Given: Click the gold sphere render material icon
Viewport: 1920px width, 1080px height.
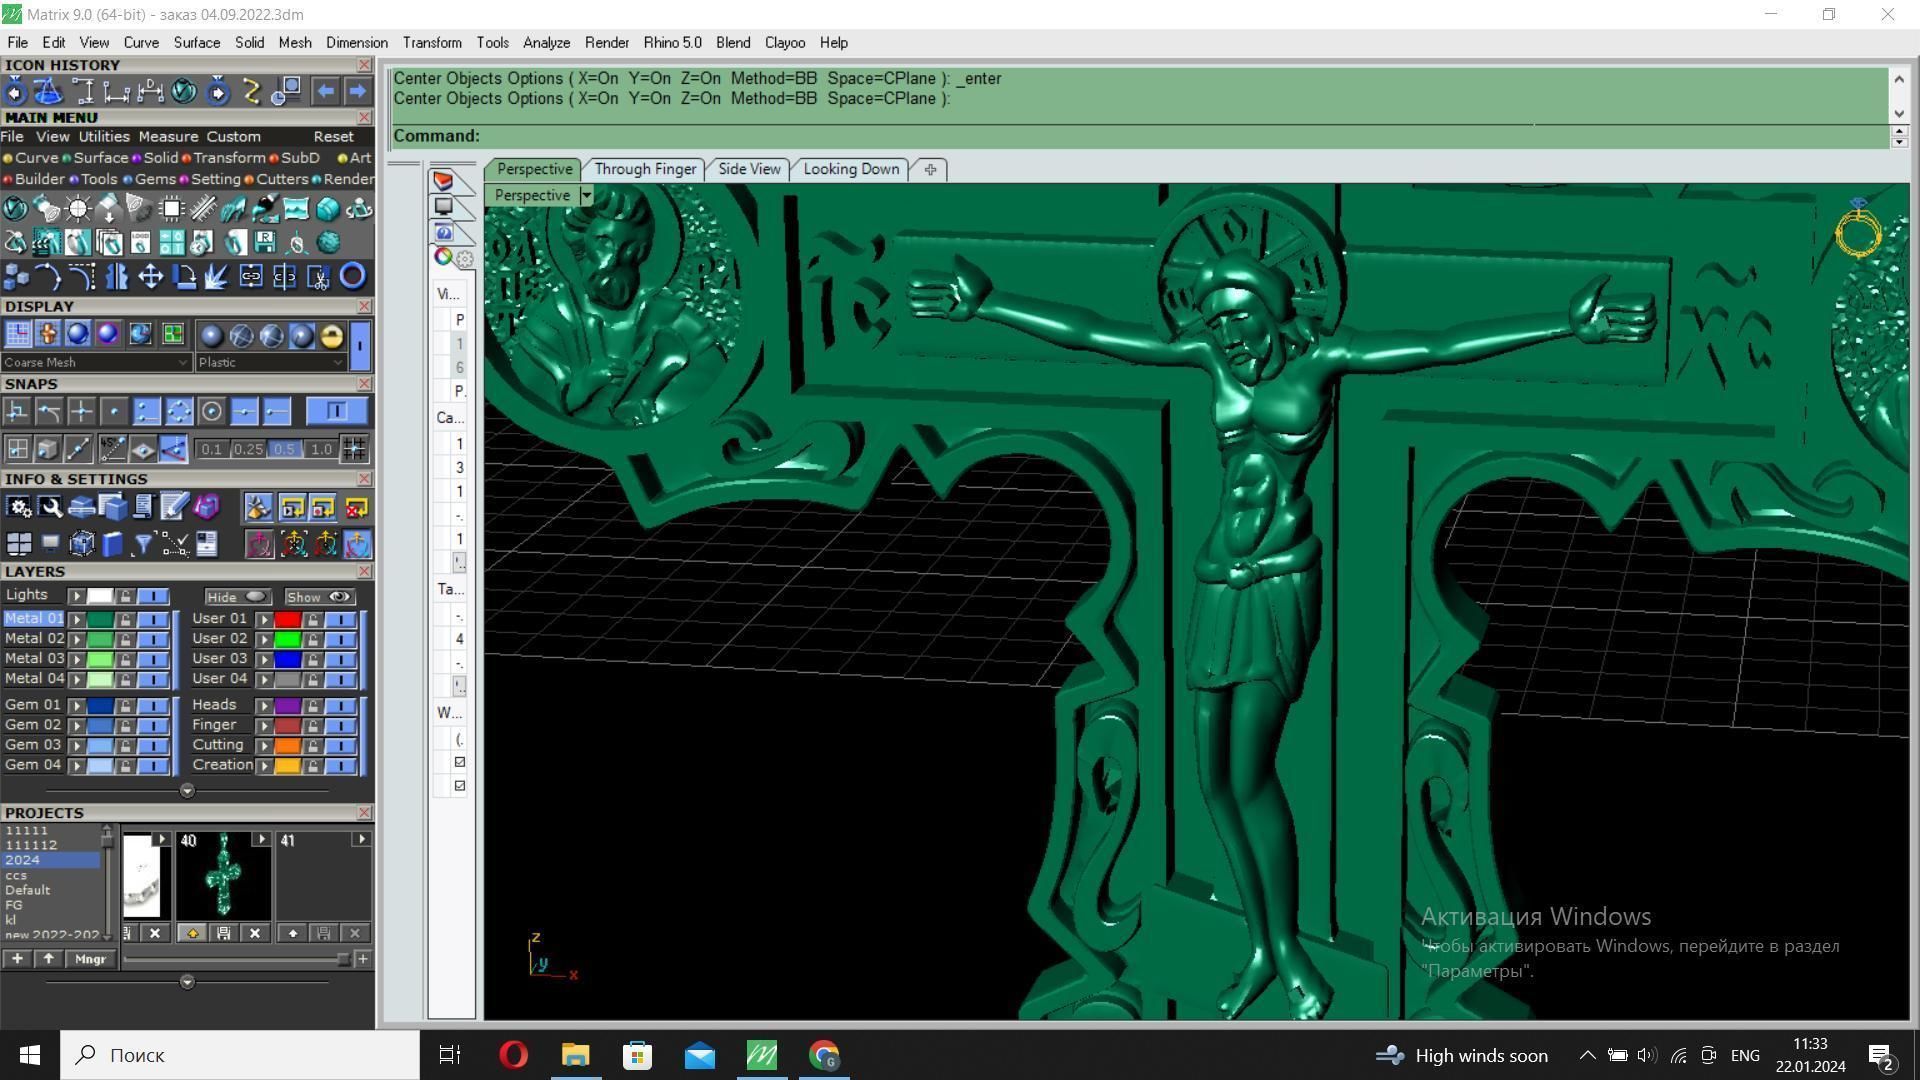Looking at the screenshot, I should (331, 336).
